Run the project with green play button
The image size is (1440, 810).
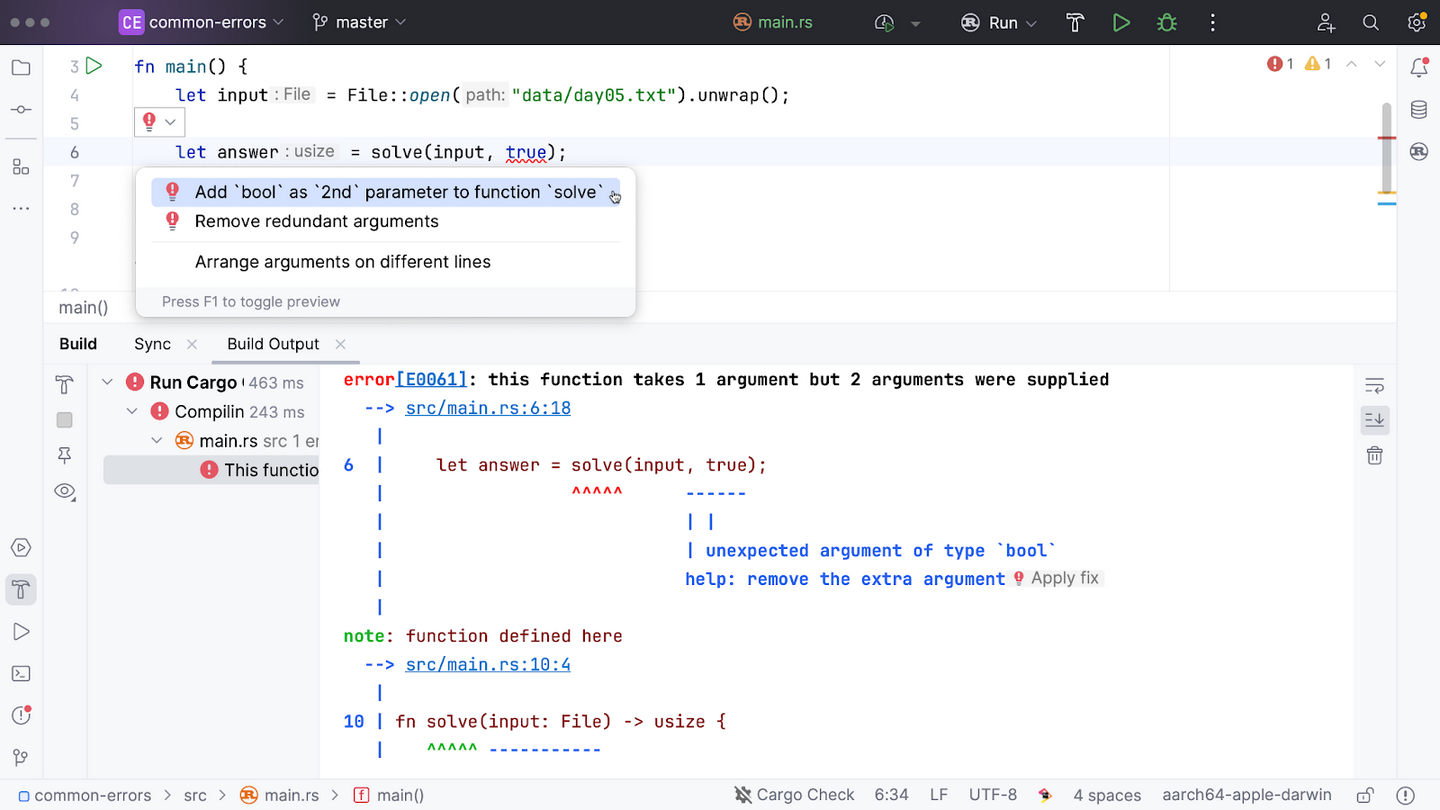[1121, 22]
